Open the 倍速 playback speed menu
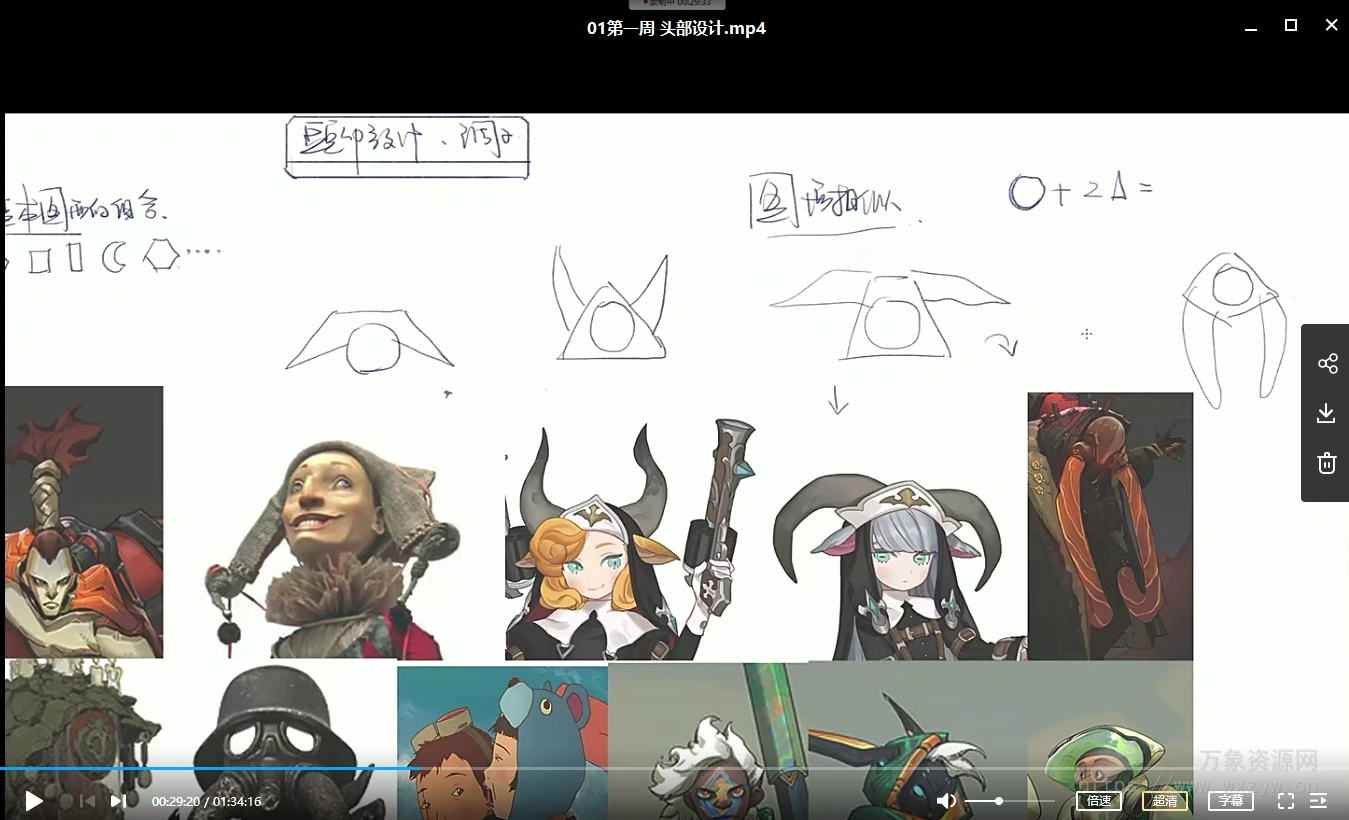Viewport: 1349px width, 820px height. click(x=1099, y=801)
